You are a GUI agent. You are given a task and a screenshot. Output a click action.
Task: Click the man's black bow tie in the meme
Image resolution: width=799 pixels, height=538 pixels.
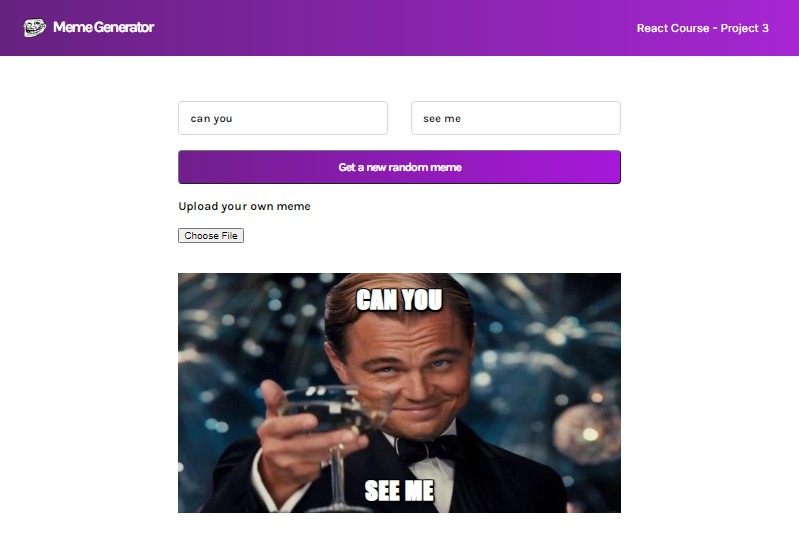point(427,448)
